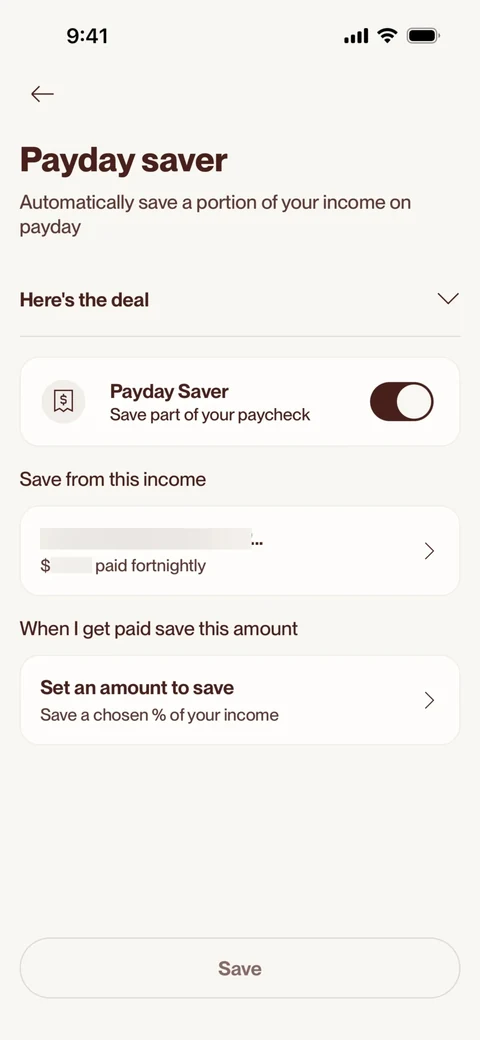
Task: Click the 9:41 clock in status bar
Action: [88, 36]
